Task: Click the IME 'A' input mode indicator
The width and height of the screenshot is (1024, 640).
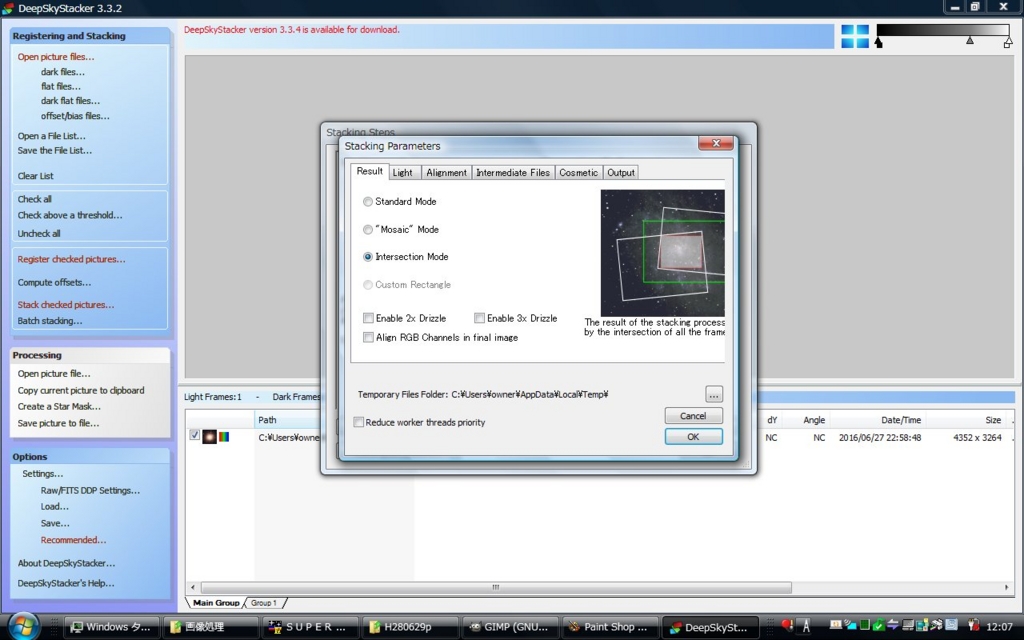Action: point(807,626)
